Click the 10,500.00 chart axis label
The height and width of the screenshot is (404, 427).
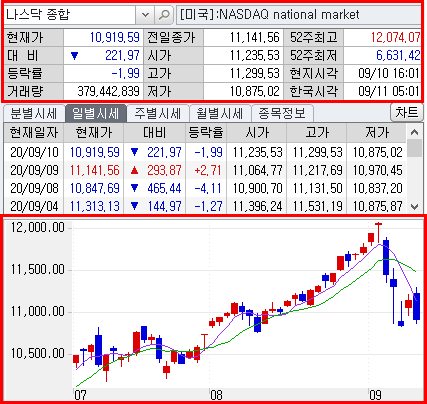click(37, 353)
